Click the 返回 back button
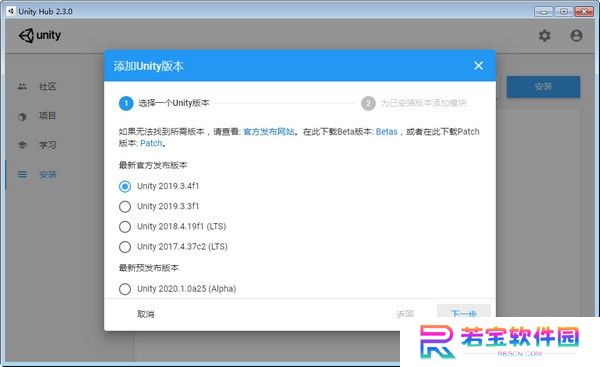 405,314
